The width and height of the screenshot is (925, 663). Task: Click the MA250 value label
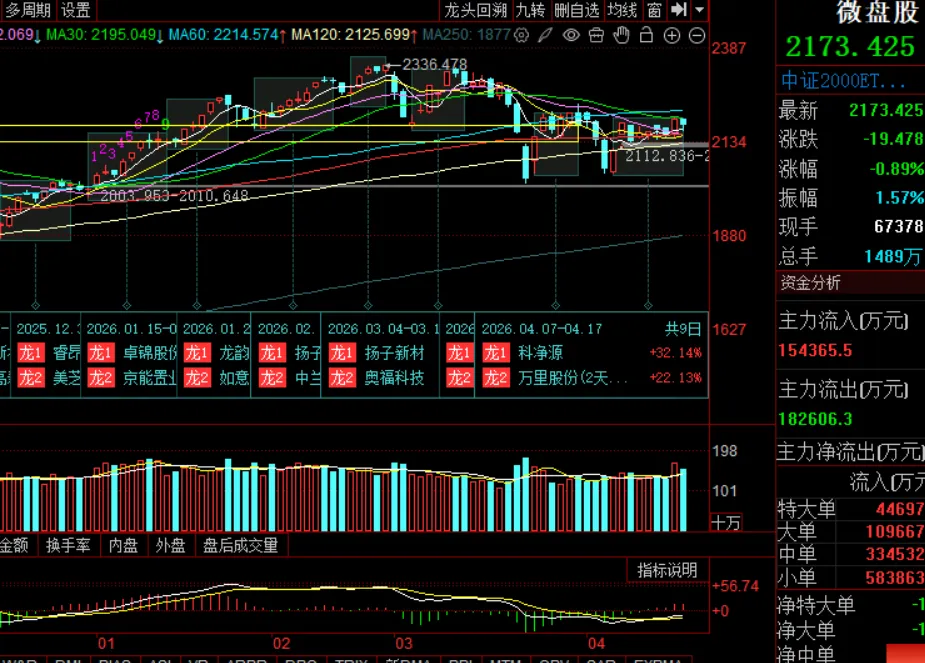coord(466,35)
